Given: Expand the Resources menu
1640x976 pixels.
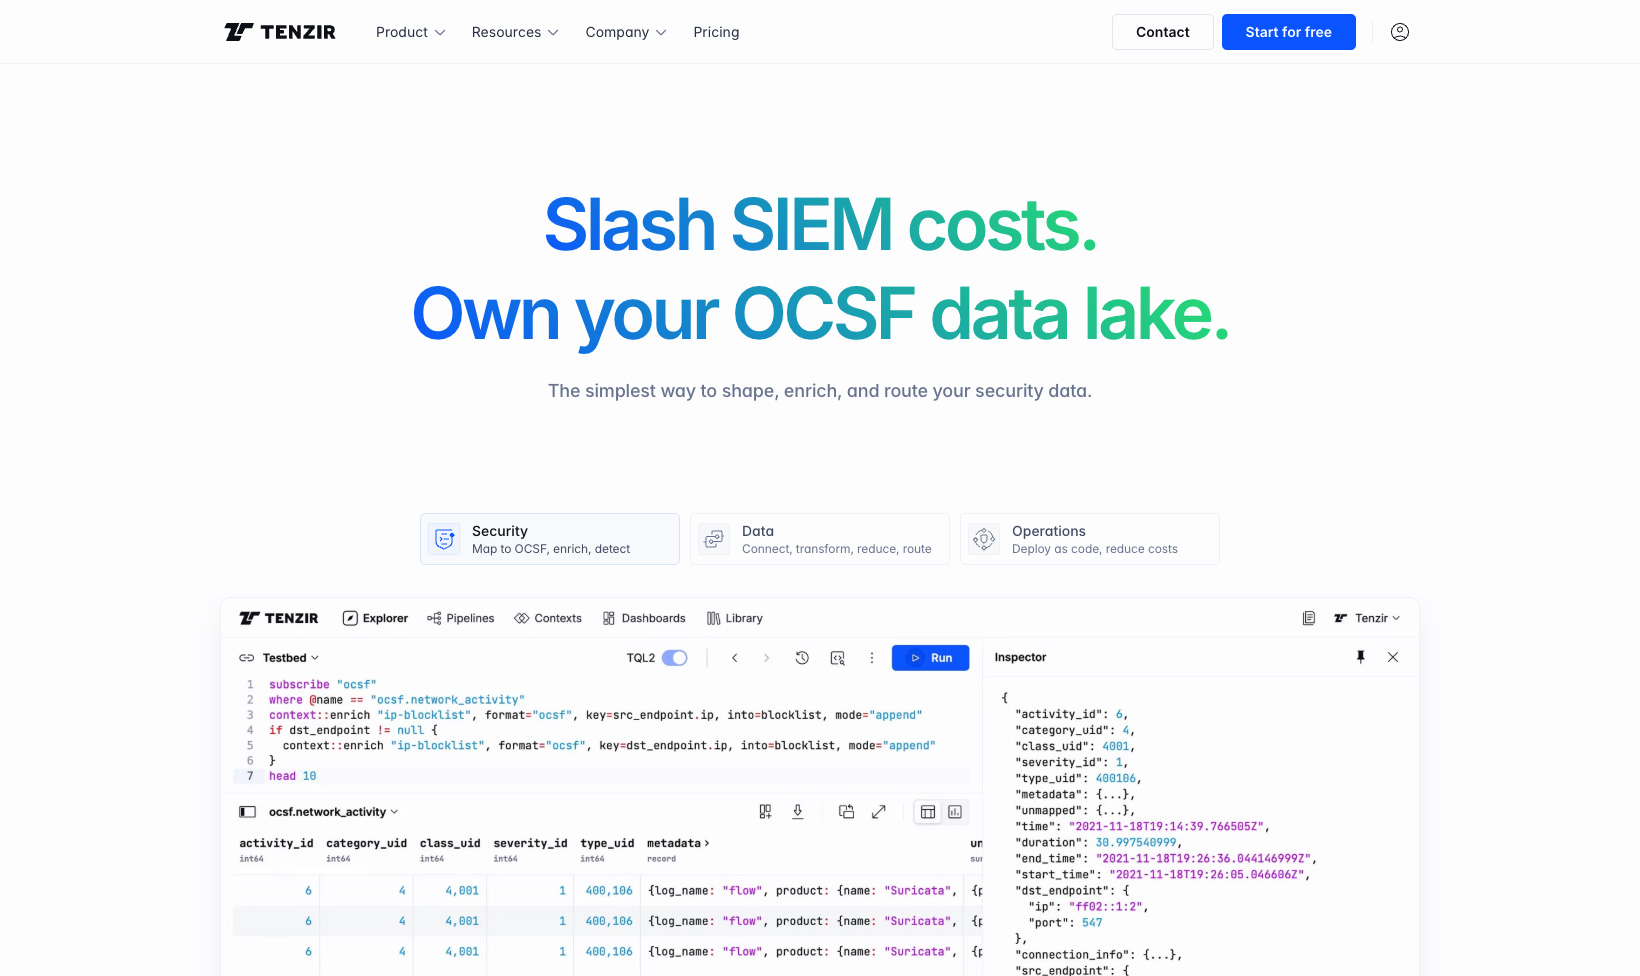Looking at the screenshot, I should point(515,32).
